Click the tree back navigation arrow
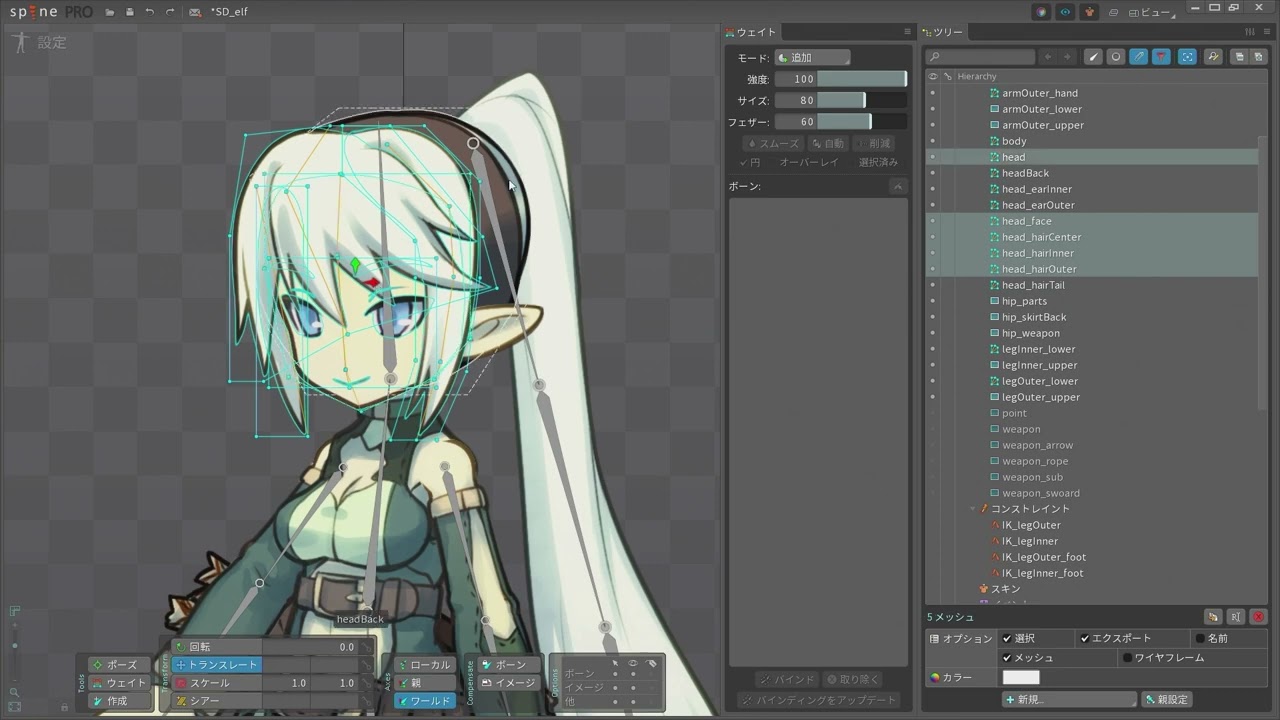Viewport: 1280px width, 720px height. pos(1048,57)
